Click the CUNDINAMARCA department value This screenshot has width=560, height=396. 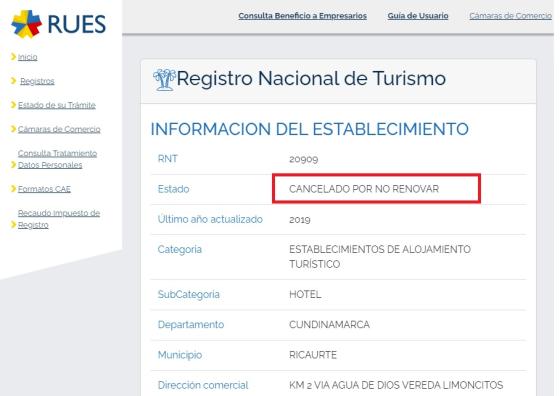click(x=329, y=325)
